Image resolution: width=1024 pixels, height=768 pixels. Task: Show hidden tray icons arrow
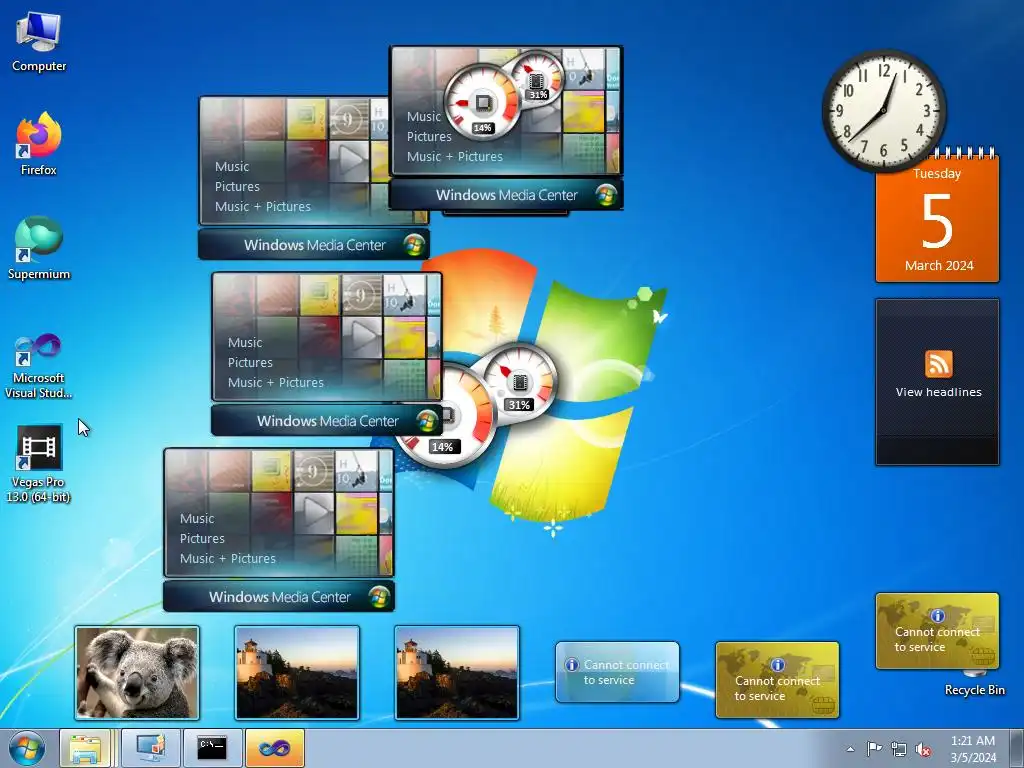[x=850, y=749]
